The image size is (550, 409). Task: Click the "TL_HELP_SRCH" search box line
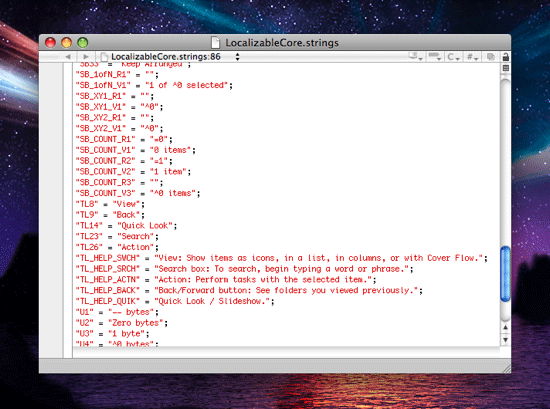pyautogui.click(x=244, y=269)
